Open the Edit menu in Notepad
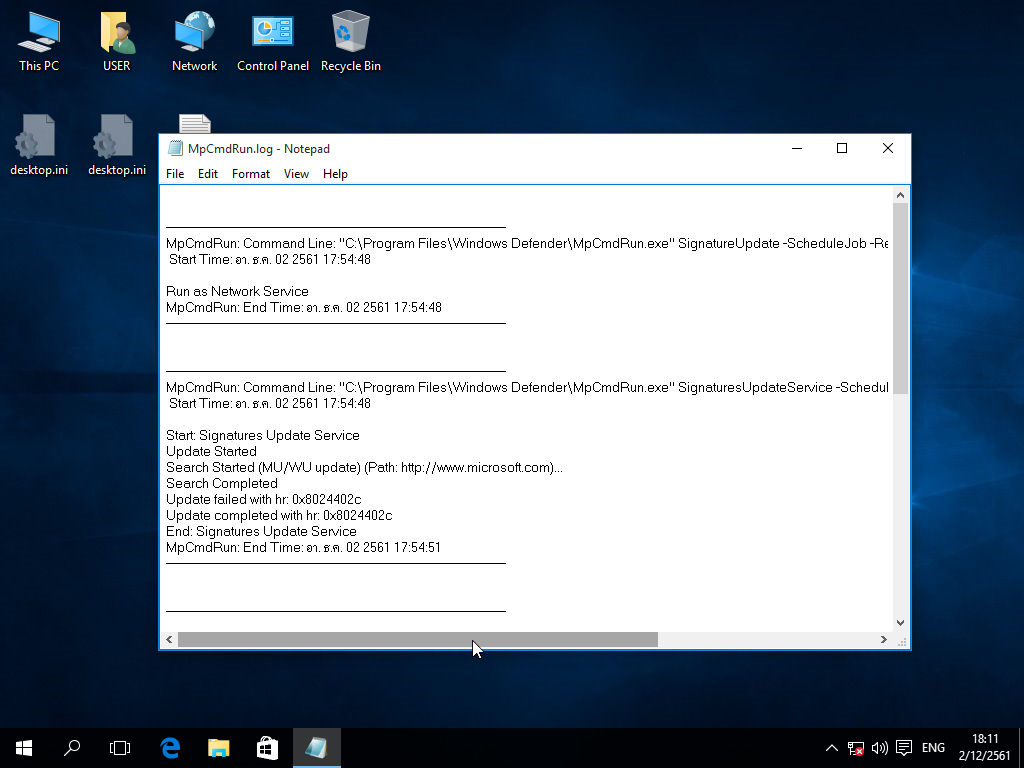This screenshot has width=1024, height=768. tap(208, 174)
